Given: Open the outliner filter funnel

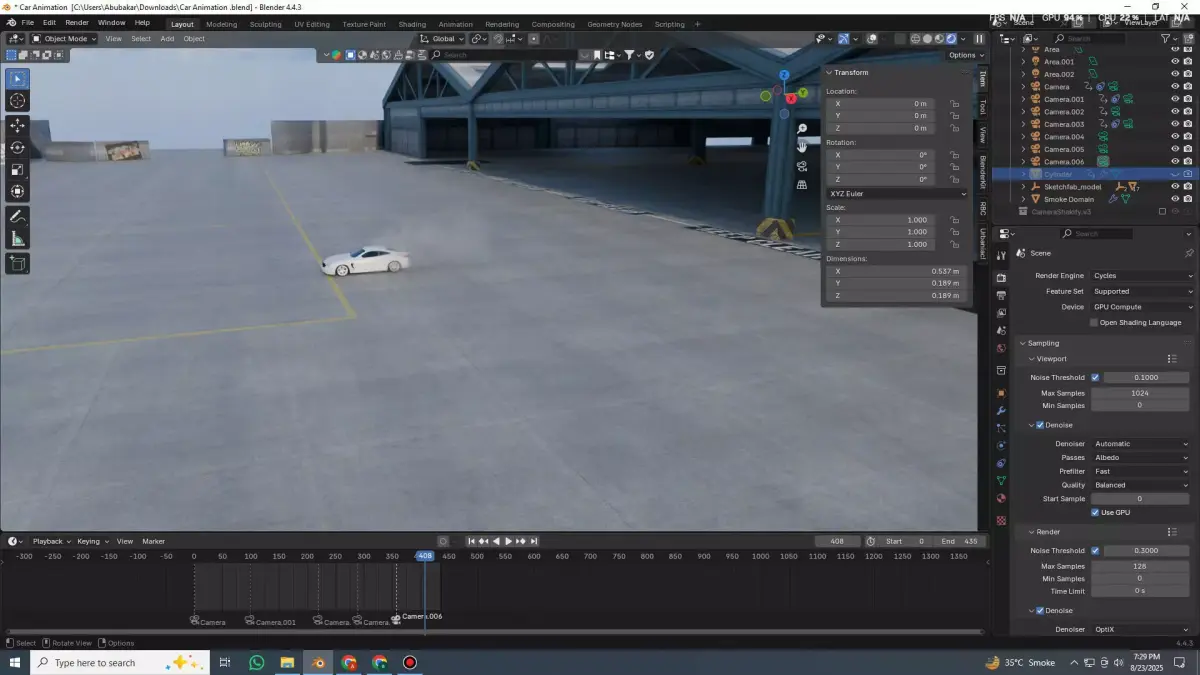Looking at the screenshot, I should pos(1166,39).
